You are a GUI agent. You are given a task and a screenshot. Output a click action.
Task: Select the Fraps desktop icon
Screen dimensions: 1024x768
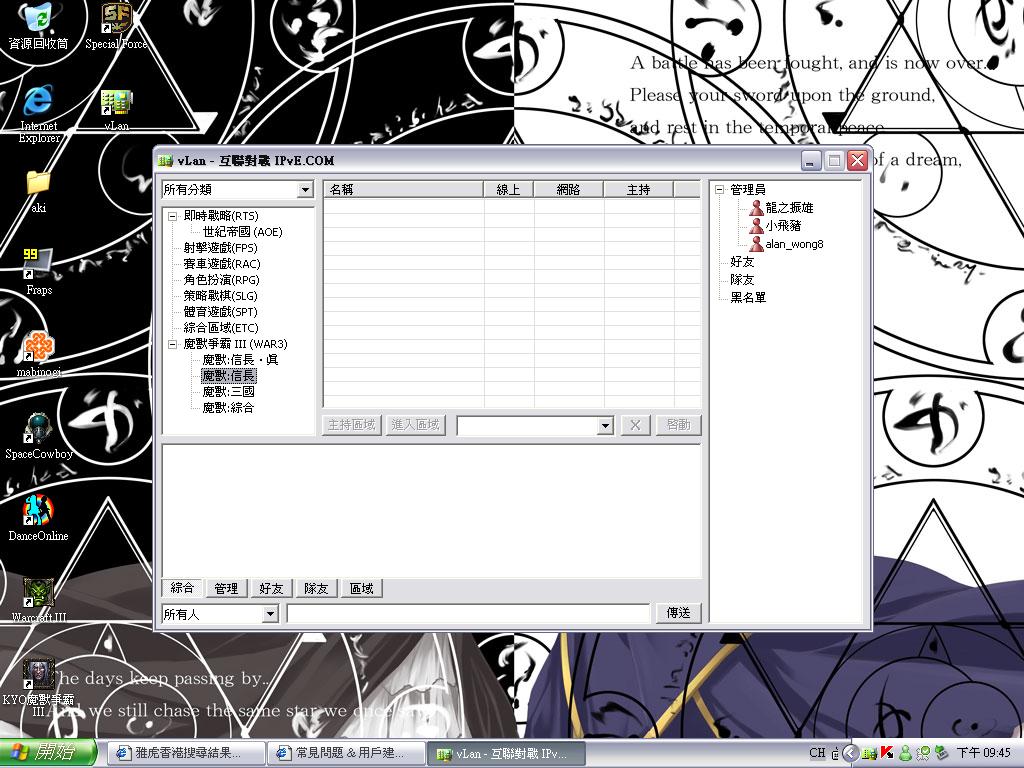[x=39, y=271]
